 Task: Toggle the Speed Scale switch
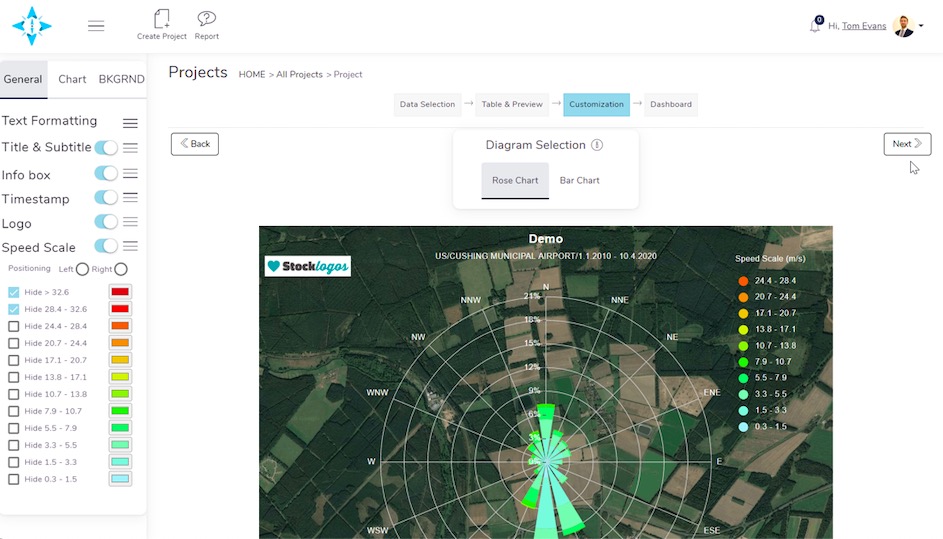(106, 246)
